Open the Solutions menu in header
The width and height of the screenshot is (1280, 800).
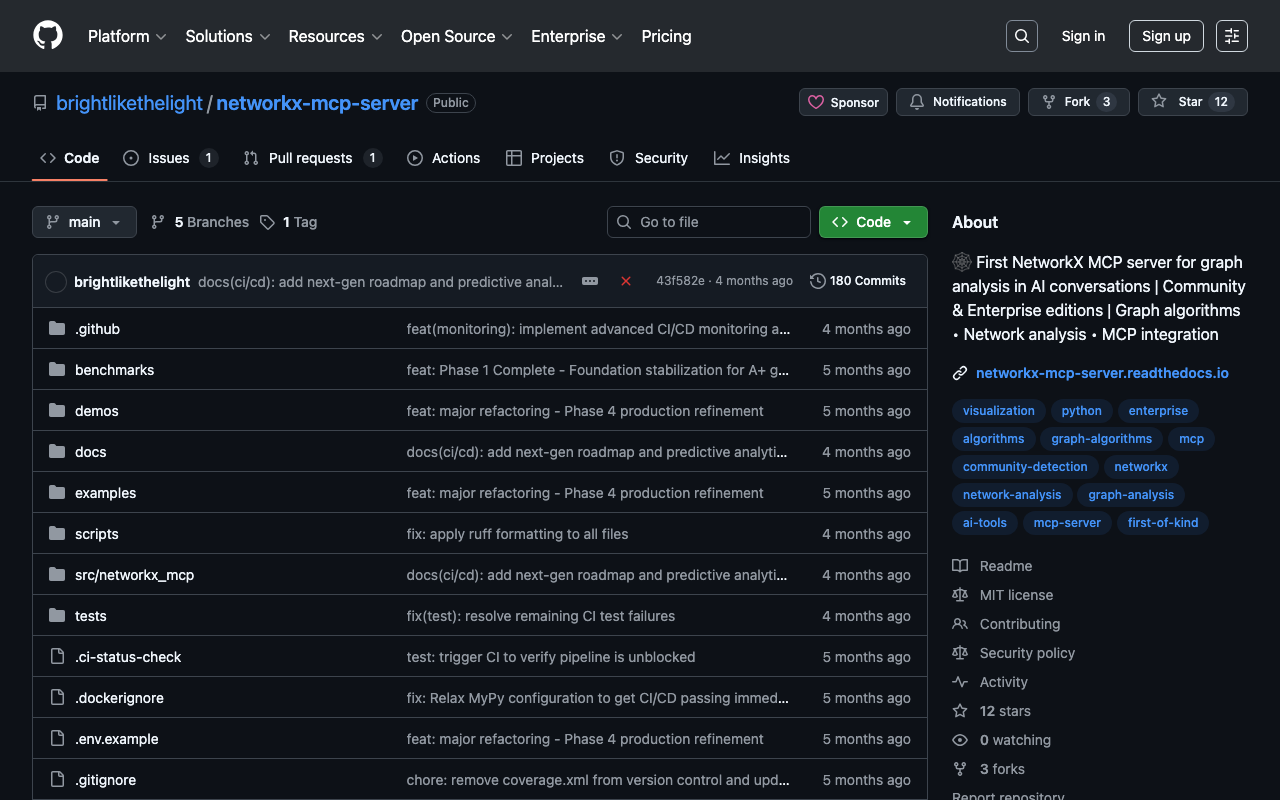227,36
